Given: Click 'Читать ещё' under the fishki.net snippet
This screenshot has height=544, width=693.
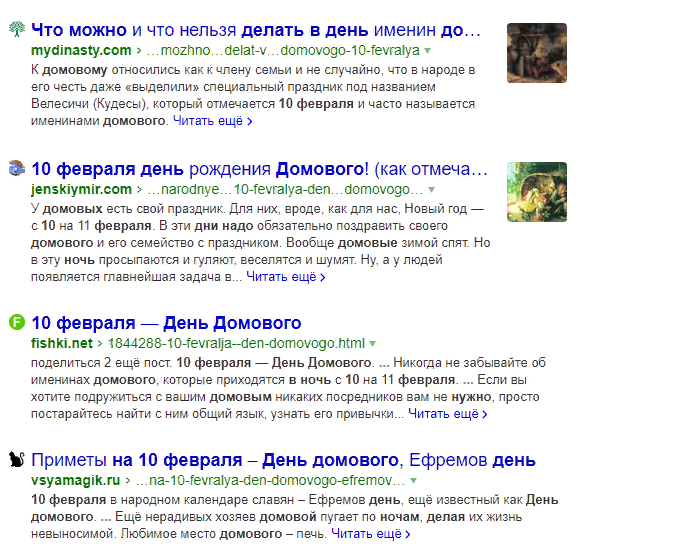Looking at the screenshot, I should tap(449, 414).
